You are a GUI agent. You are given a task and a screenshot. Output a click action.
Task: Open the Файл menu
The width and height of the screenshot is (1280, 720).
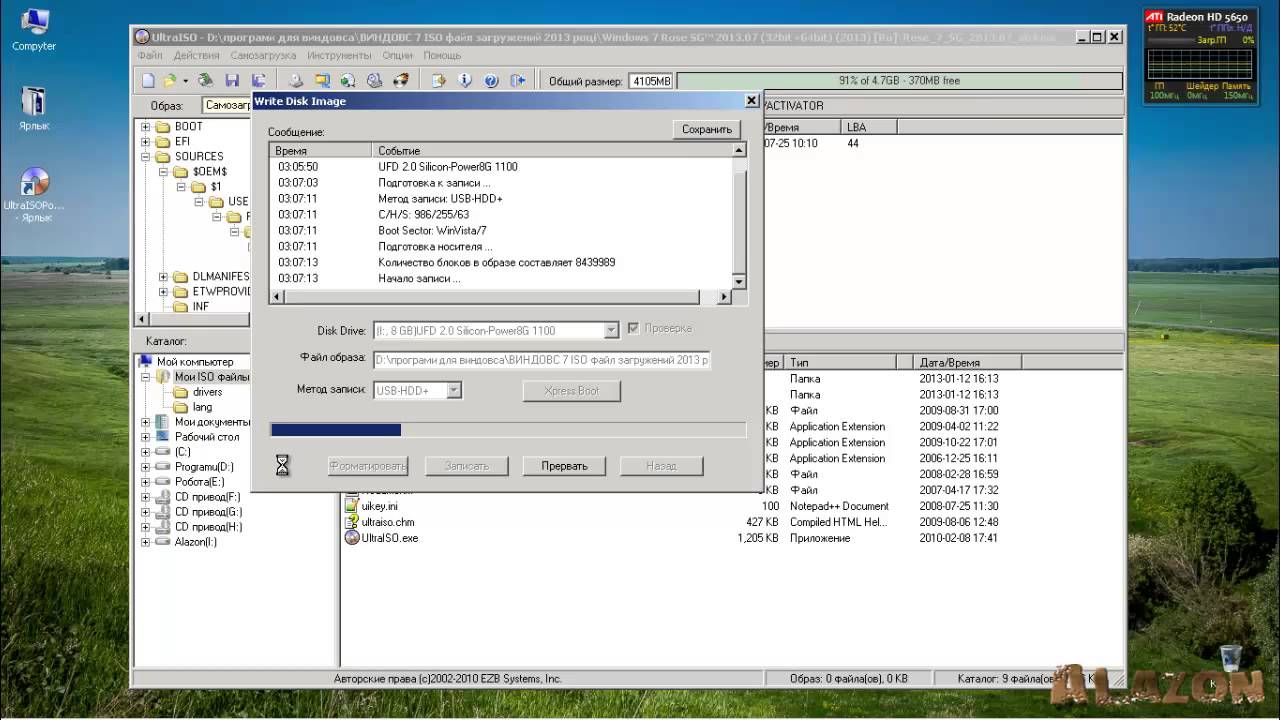(x=150, y=56)
